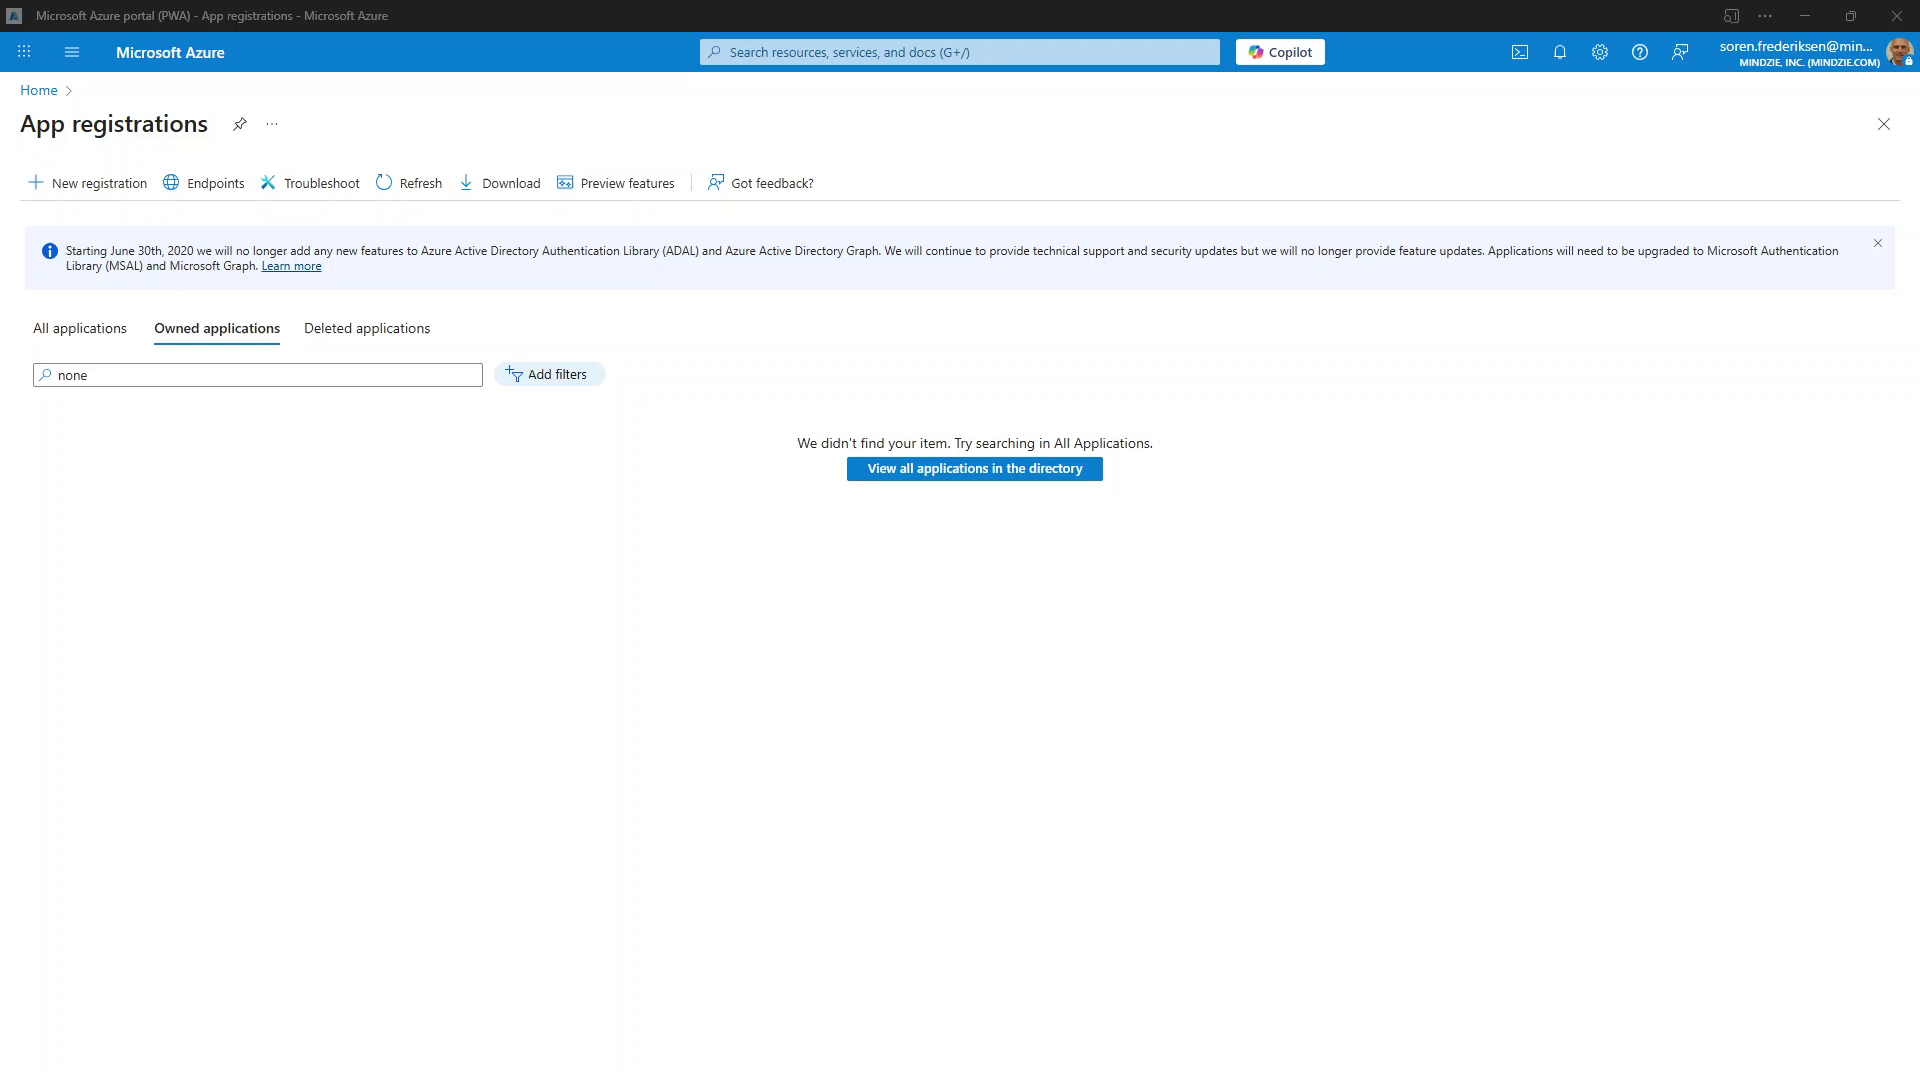Open Add filters dropdown
The image size is (1920, 1080).
549,374
